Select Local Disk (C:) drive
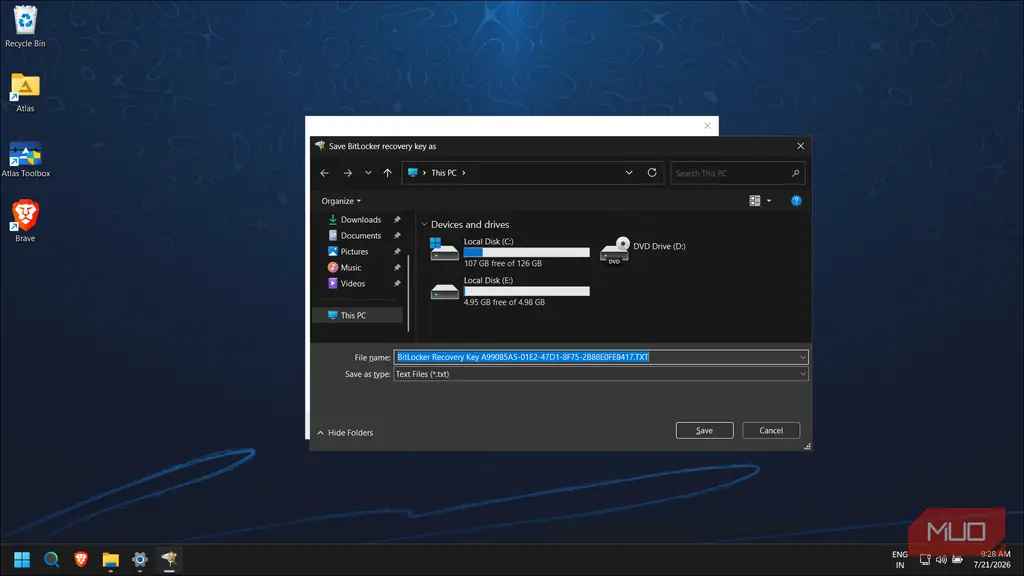Image resolution: width=1024 pixels, height=576 pixels. (509, 252)
